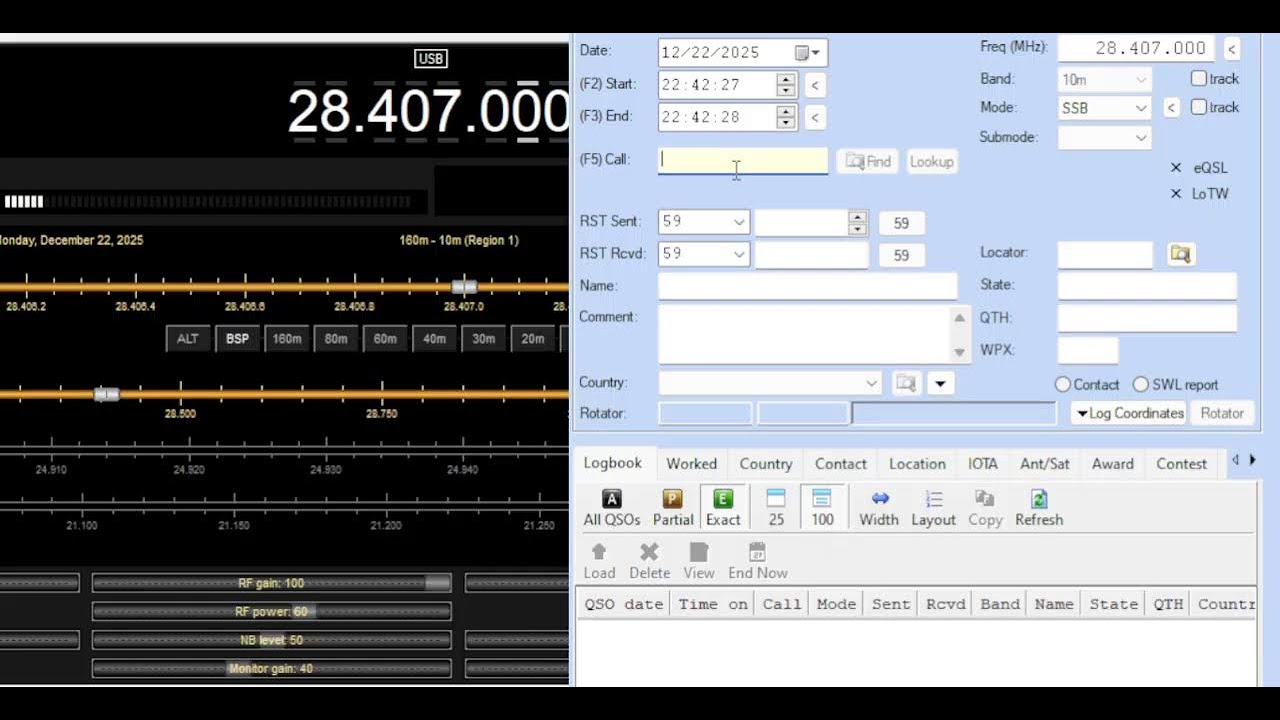Adjust the RF power slider

[271, 612]
